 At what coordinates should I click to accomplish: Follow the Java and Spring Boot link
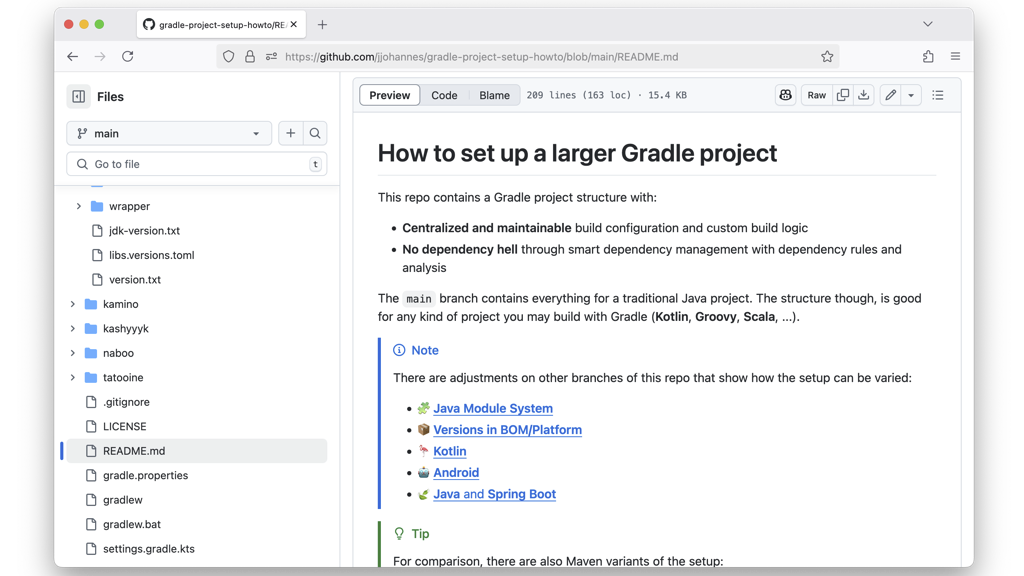pos(494,494)
